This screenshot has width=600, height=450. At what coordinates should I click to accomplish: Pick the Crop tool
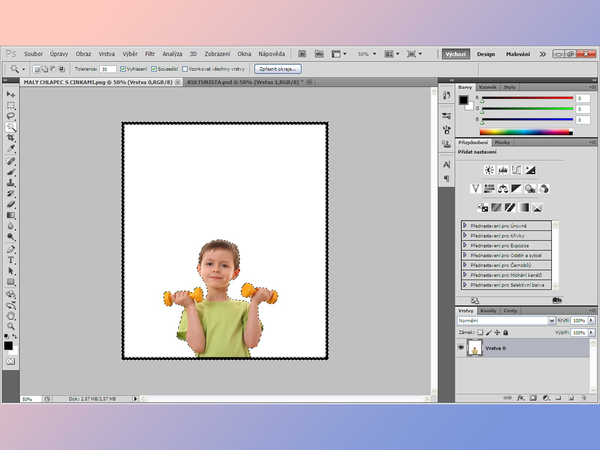point(11,139)
